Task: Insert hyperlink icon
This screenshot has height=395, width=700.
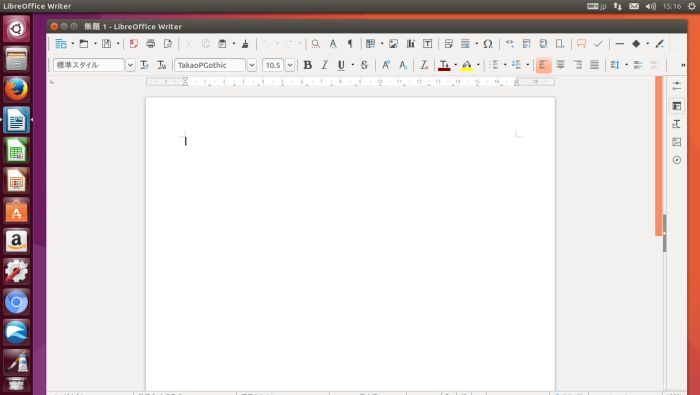Action: click(x=509, y=44)
